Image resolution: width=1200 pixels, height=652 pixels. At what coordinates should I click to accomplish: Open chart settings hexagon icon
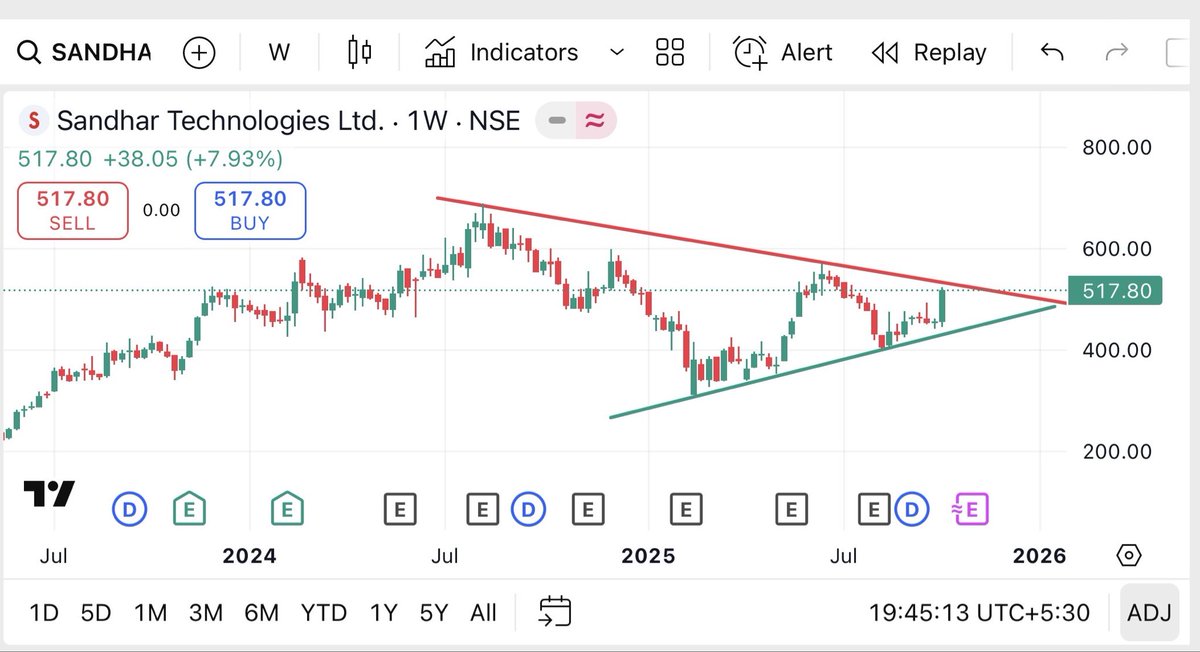tap(1128, 556)
